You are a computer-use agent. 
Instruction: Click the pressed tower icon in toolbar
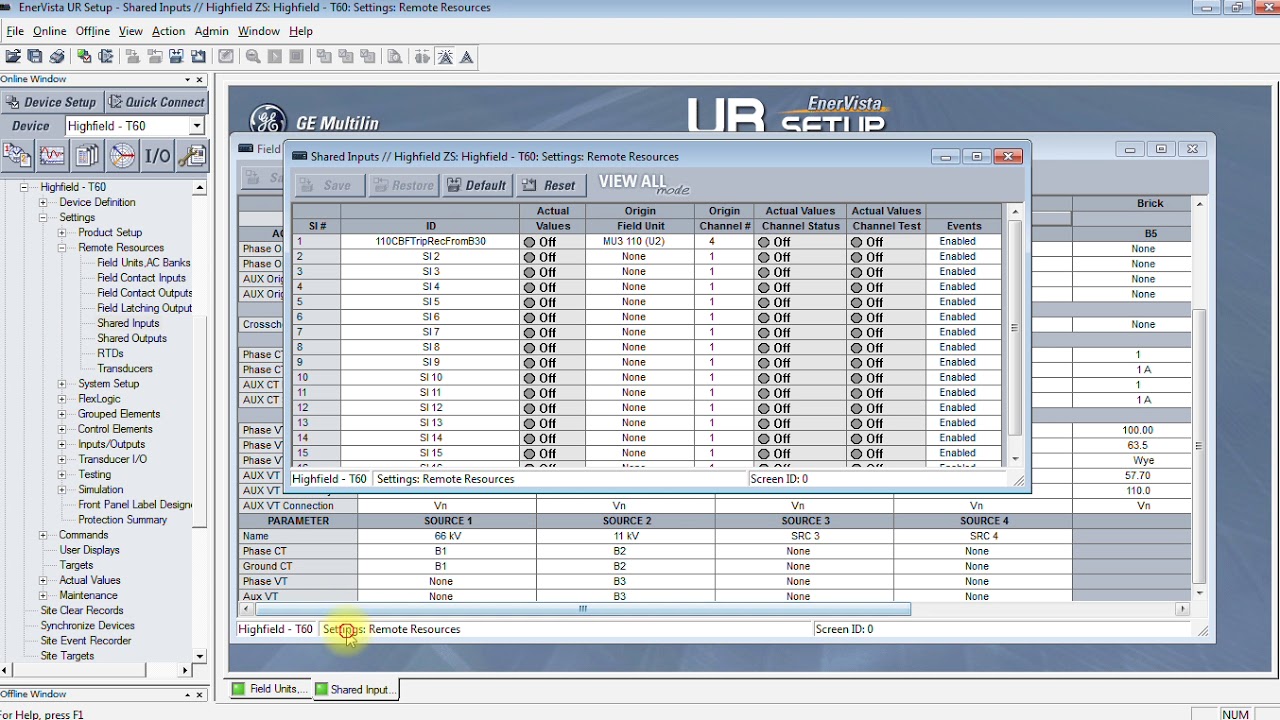click(445, 57)
